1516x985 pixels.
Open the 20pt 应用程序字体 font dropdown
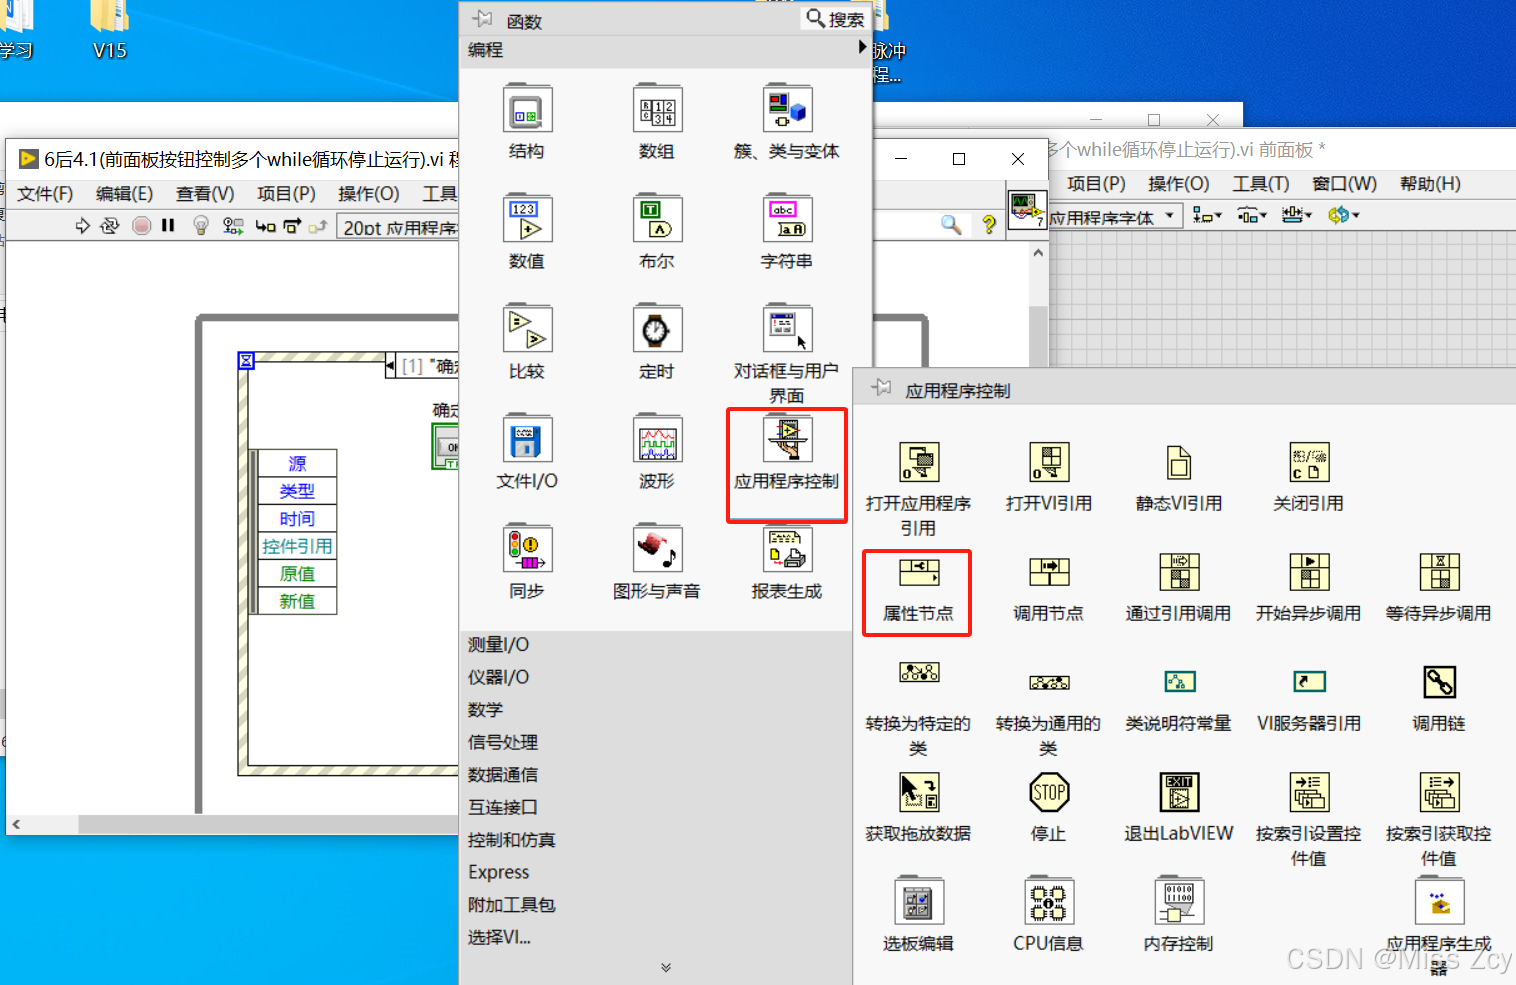[398, 226]
